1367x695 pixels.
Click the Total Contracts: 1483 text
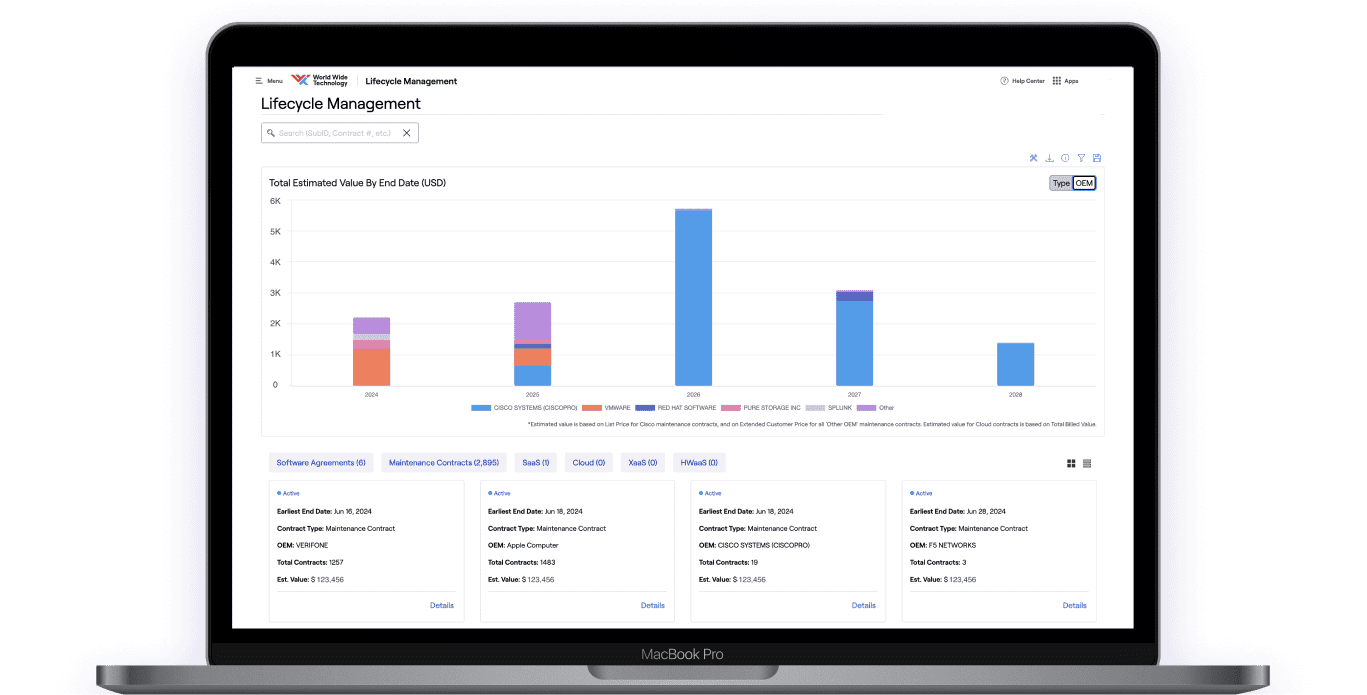click(522, 562)
